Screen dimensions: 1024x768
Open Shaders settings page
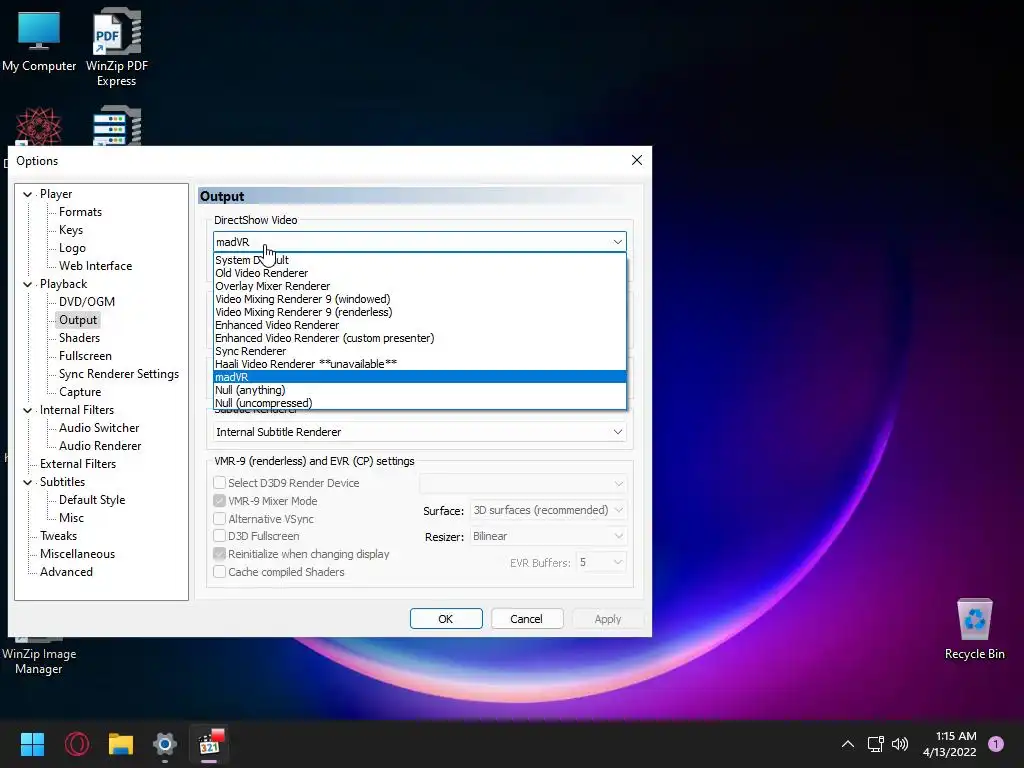tap(79, 338)
